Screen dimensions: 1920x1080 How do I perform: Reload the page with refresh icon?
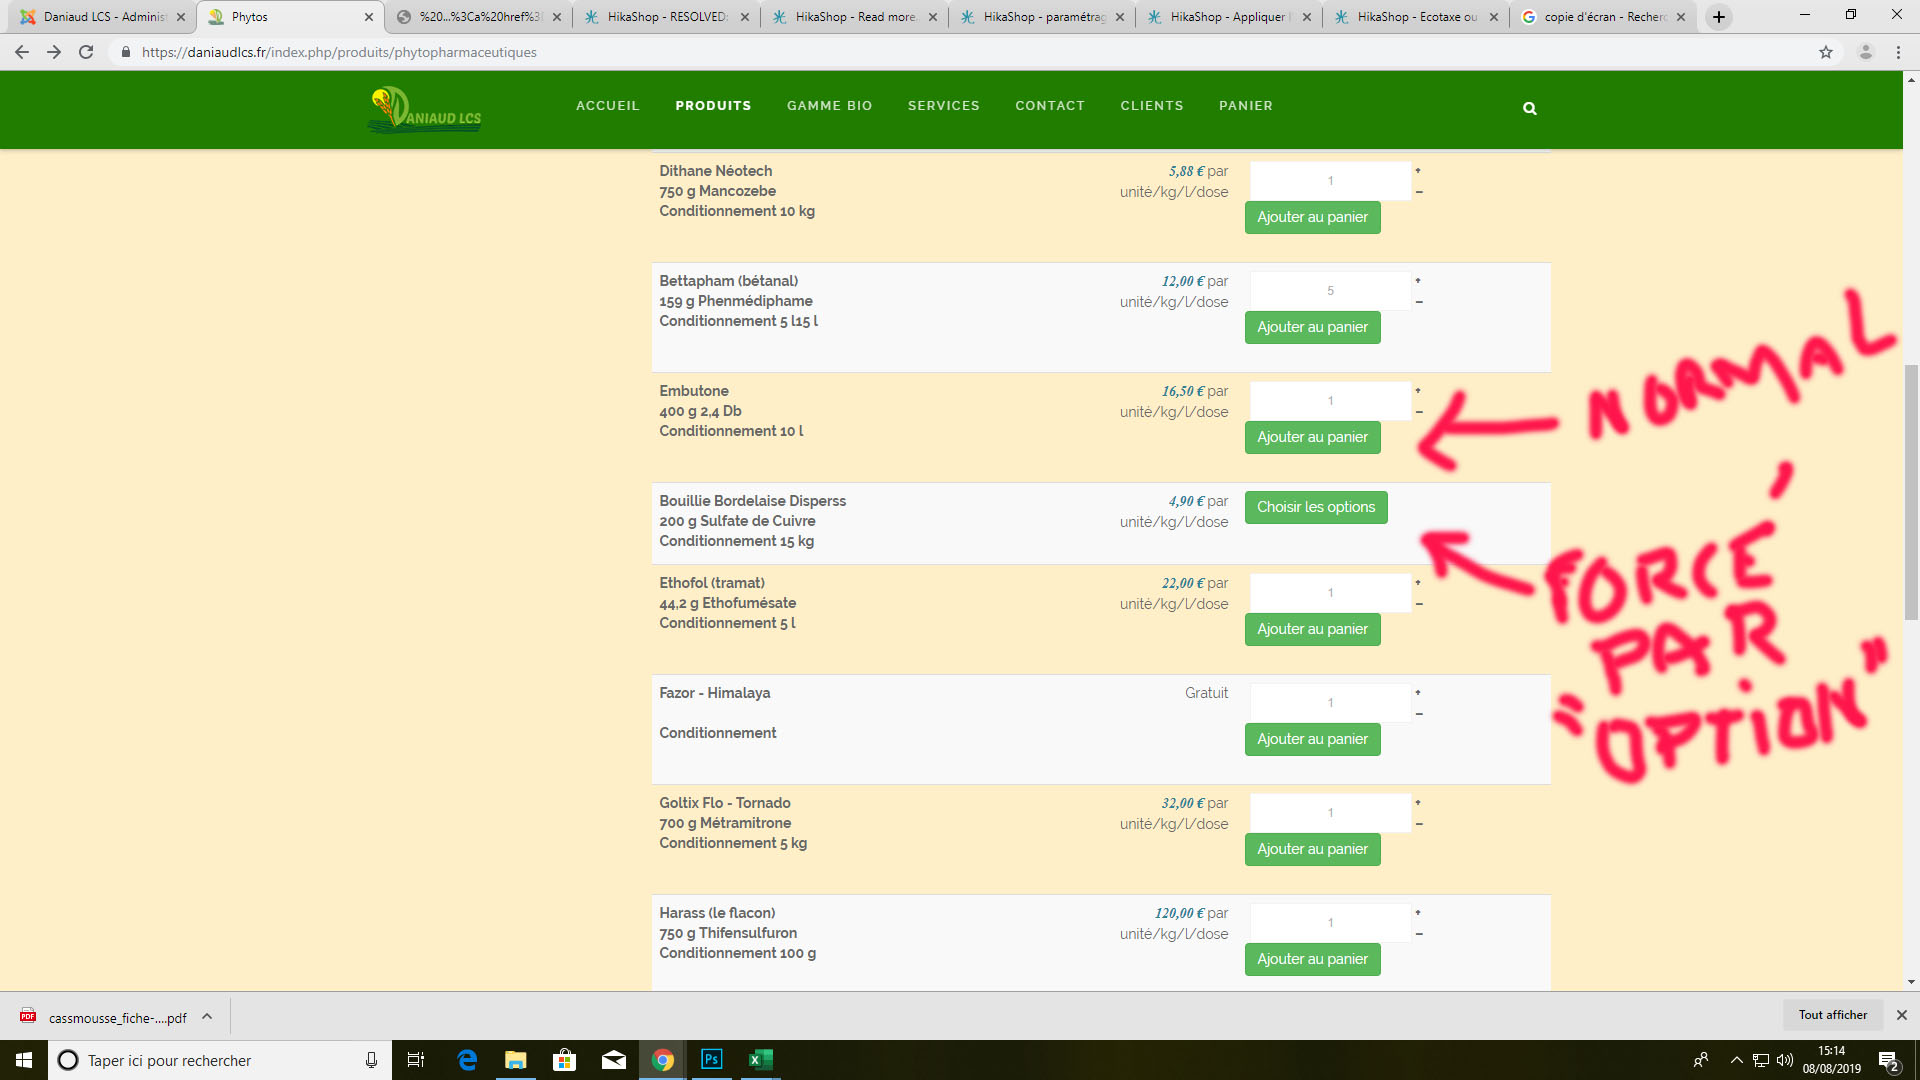point(86,52)
